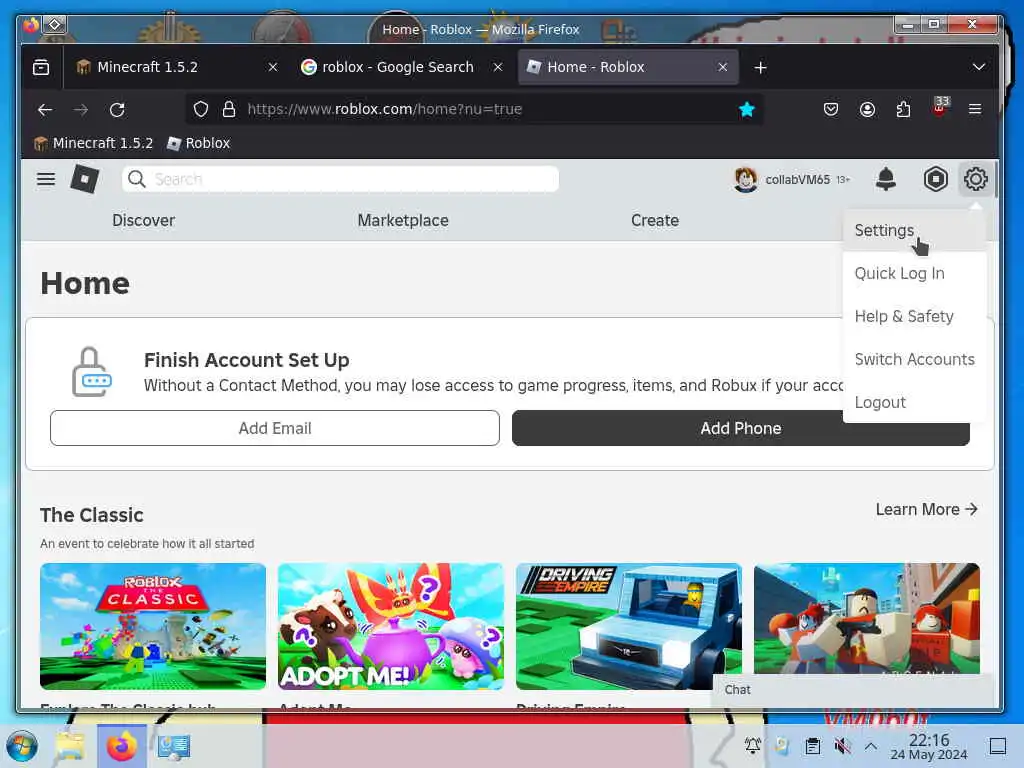Mute or unmute the system volume tray icon
The width and height of the screenshot is (1024, 768).
[x=842, y=745]
